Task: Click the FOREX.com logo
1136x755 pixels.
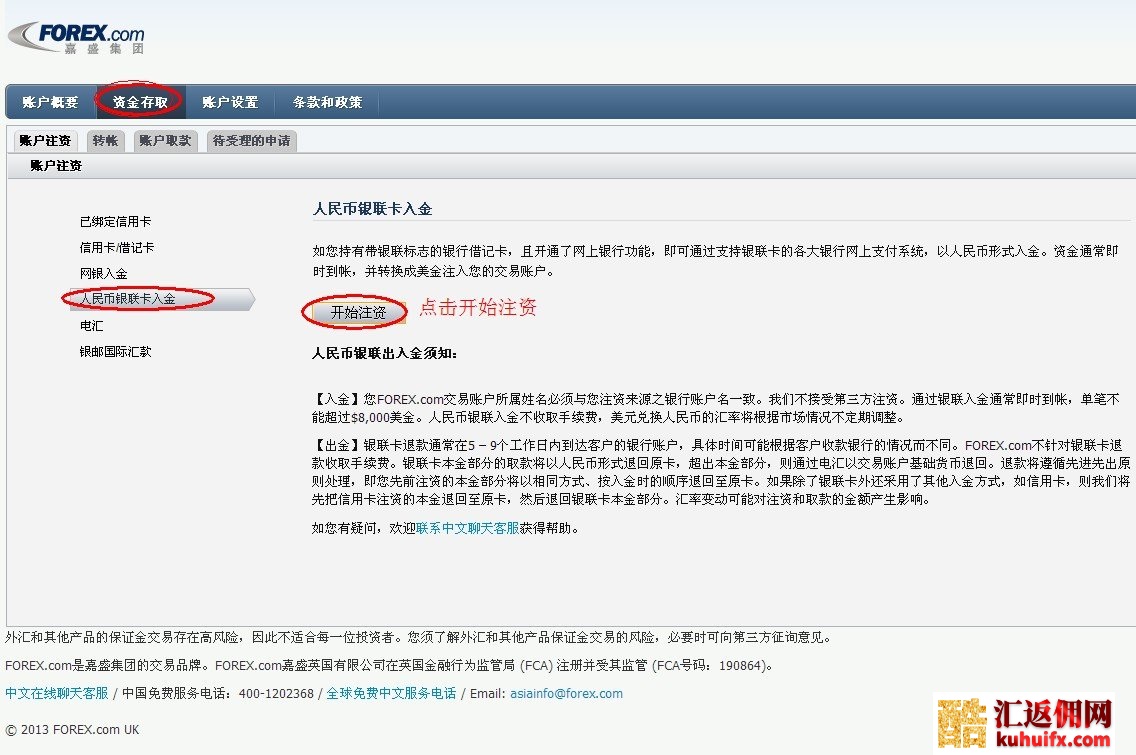Action: 78,37
